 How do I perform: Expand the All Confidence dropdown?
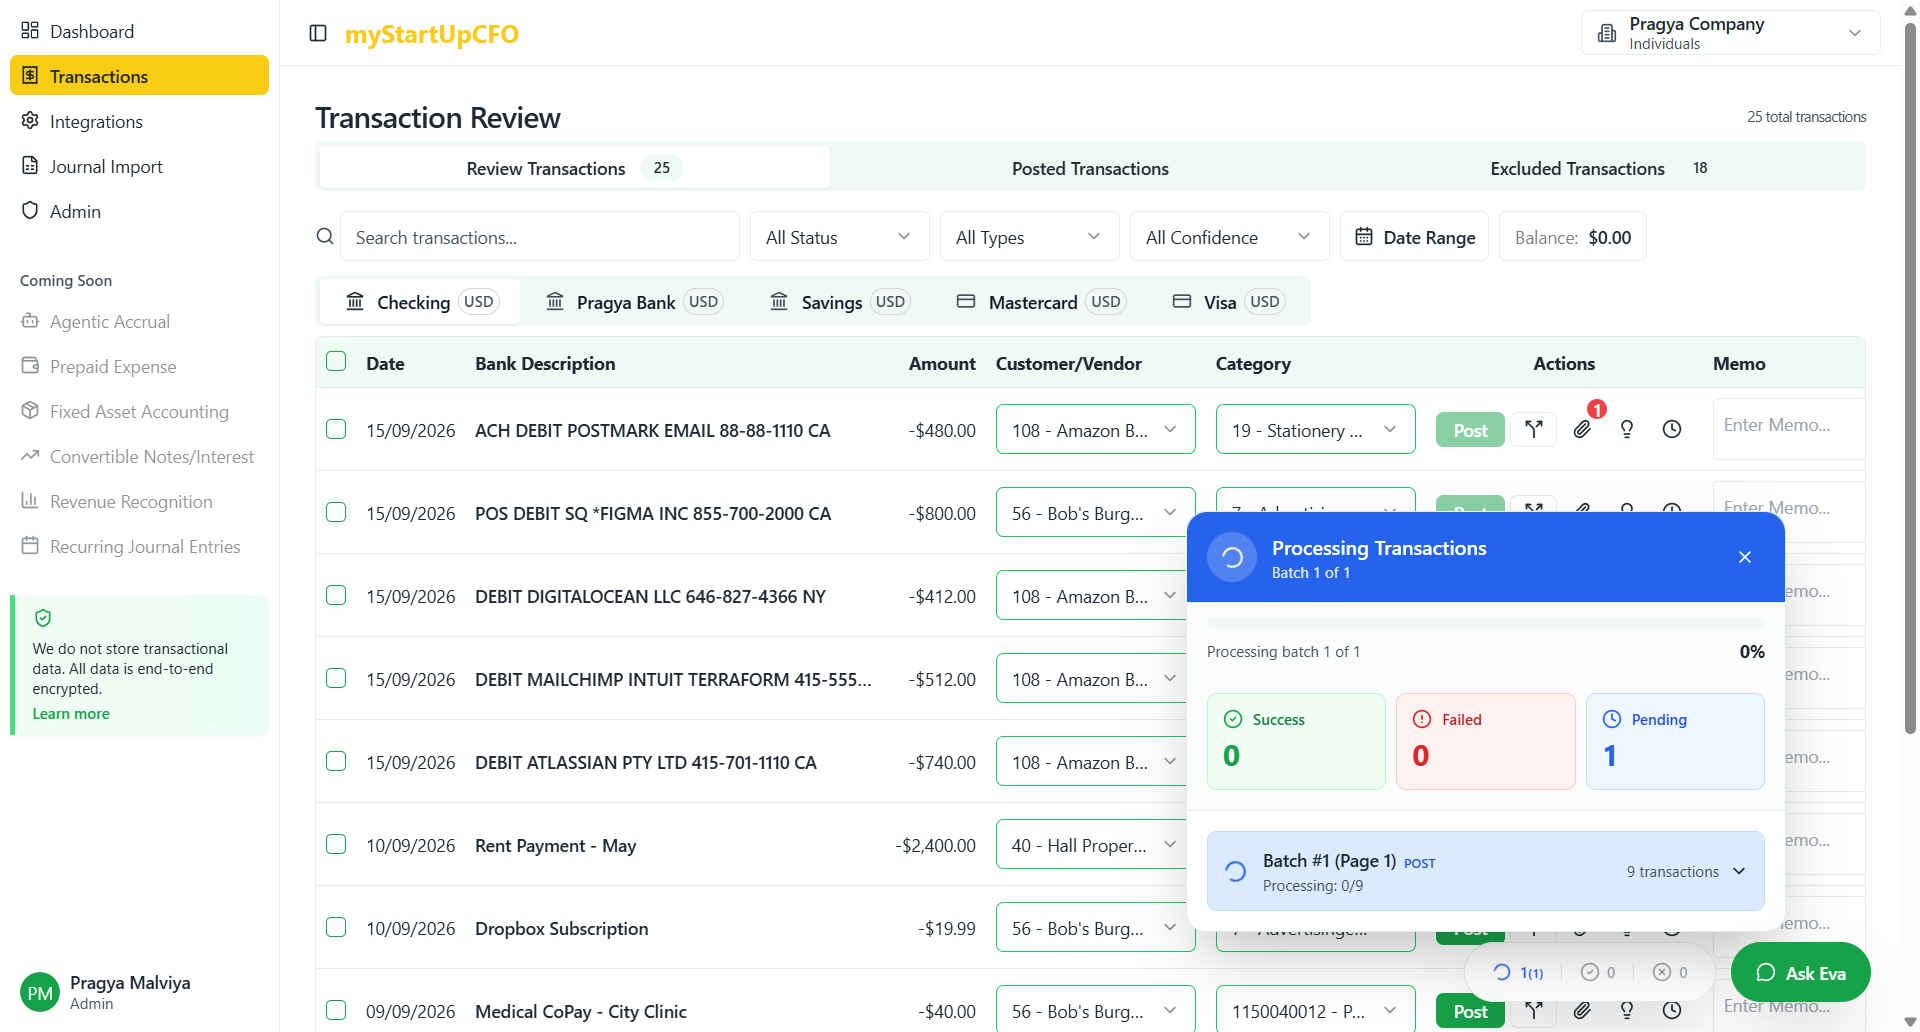pos(1228,237)
